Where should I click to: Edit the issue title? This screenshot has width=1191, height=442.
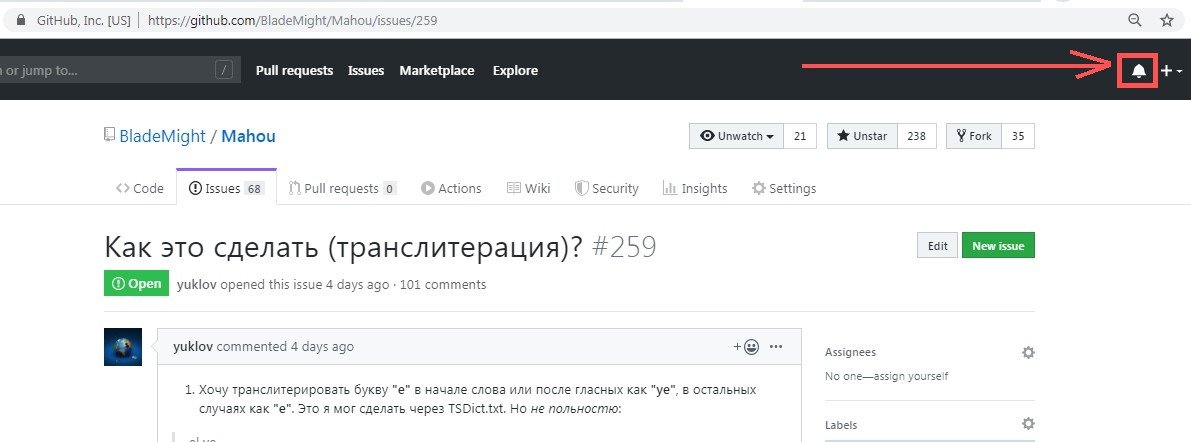click(x=937, y=246)
